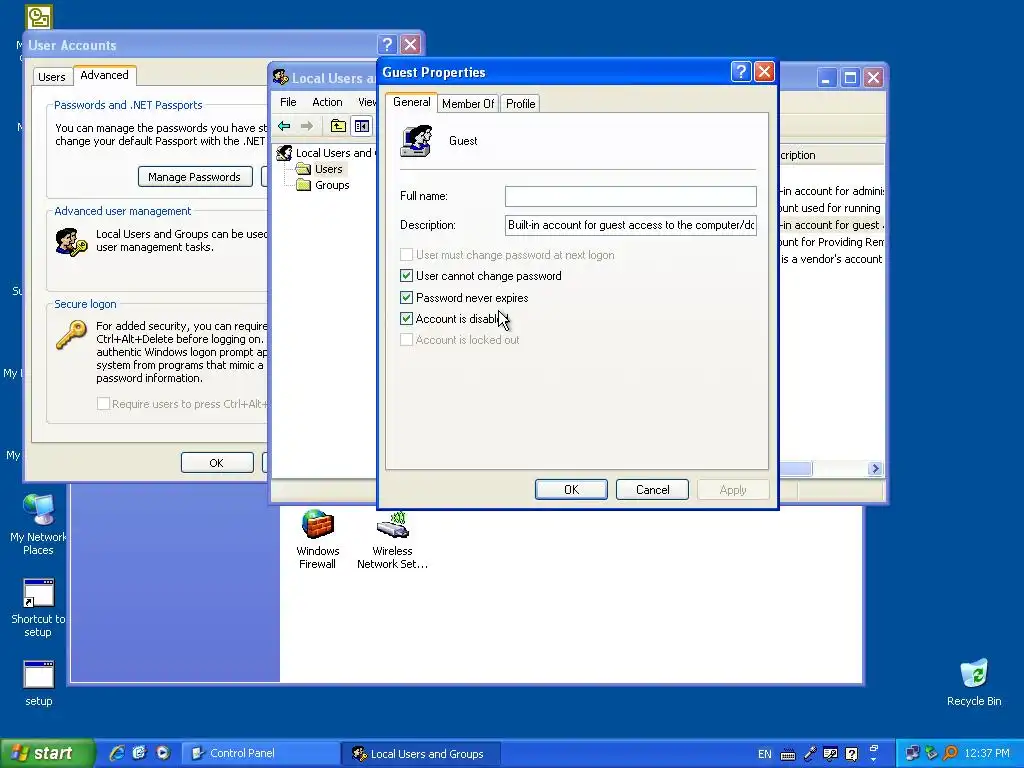
Task: Uncheck Account is disabled
Action: pos(406,319)
